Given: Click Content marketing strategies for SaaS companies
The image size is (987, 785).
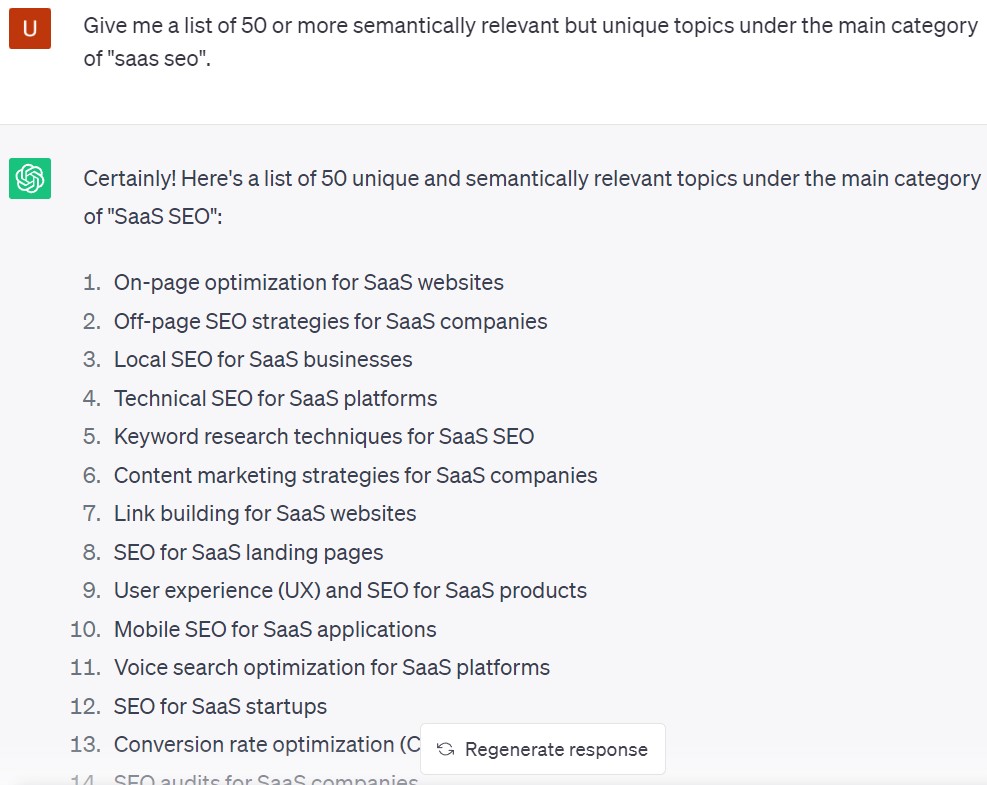Looking at the screenshot, I should click(356, 475).
